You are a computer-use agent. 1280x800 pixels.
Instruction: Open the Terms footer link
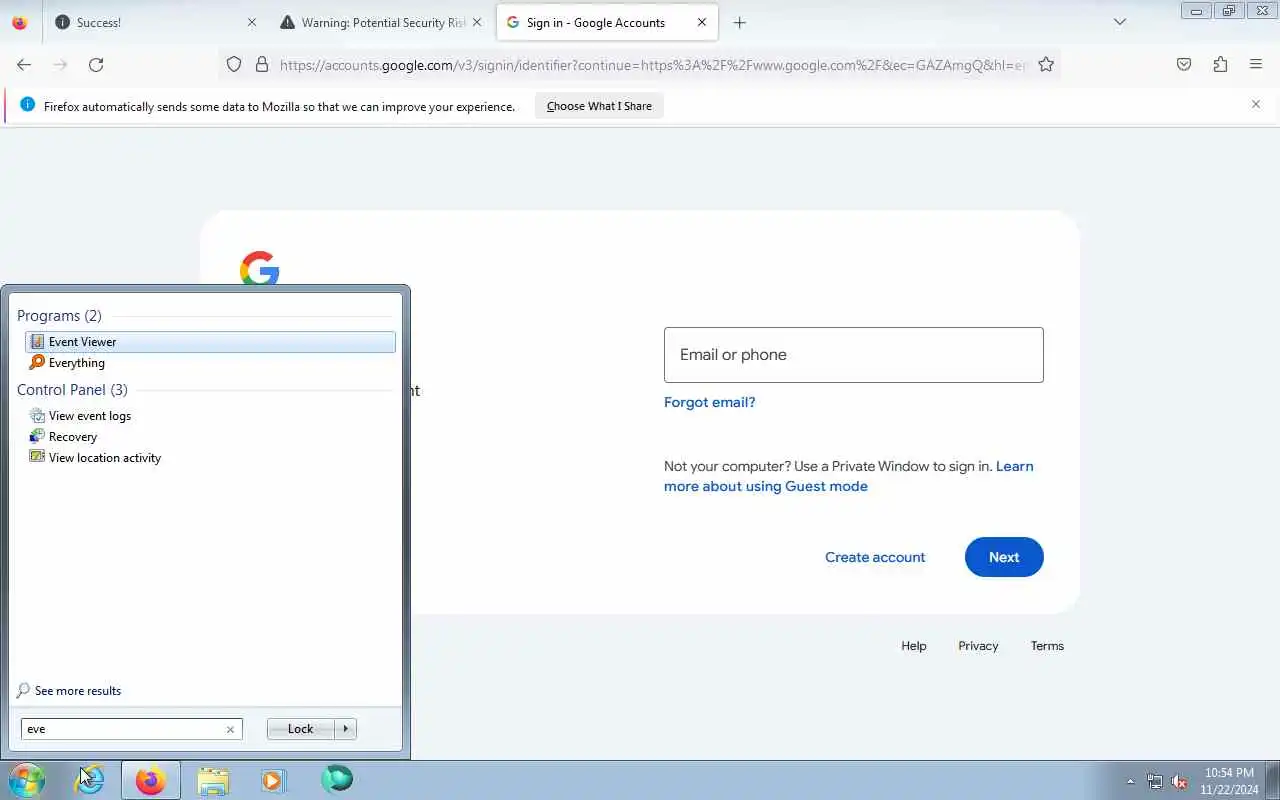(1047, 646)
